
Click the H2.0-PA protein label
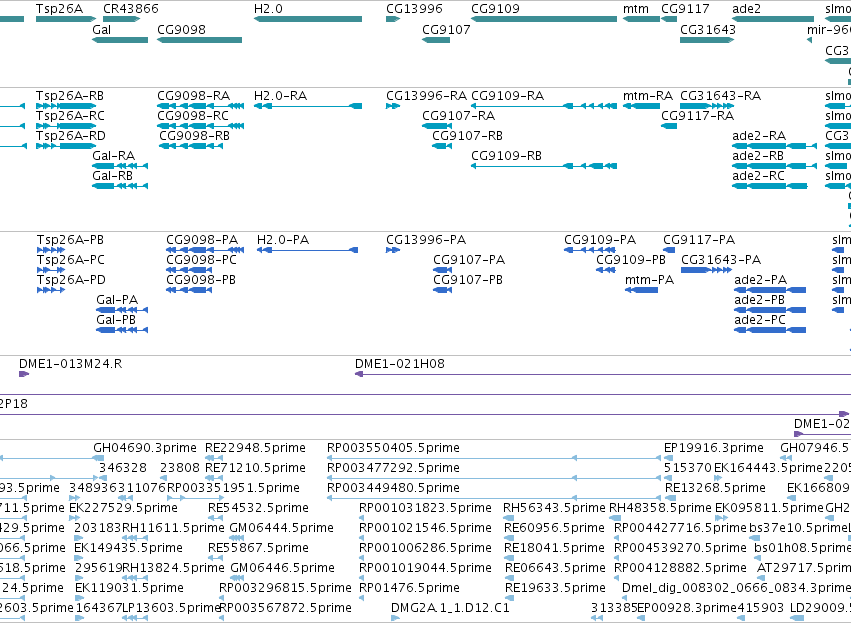(x=283, y=240)
